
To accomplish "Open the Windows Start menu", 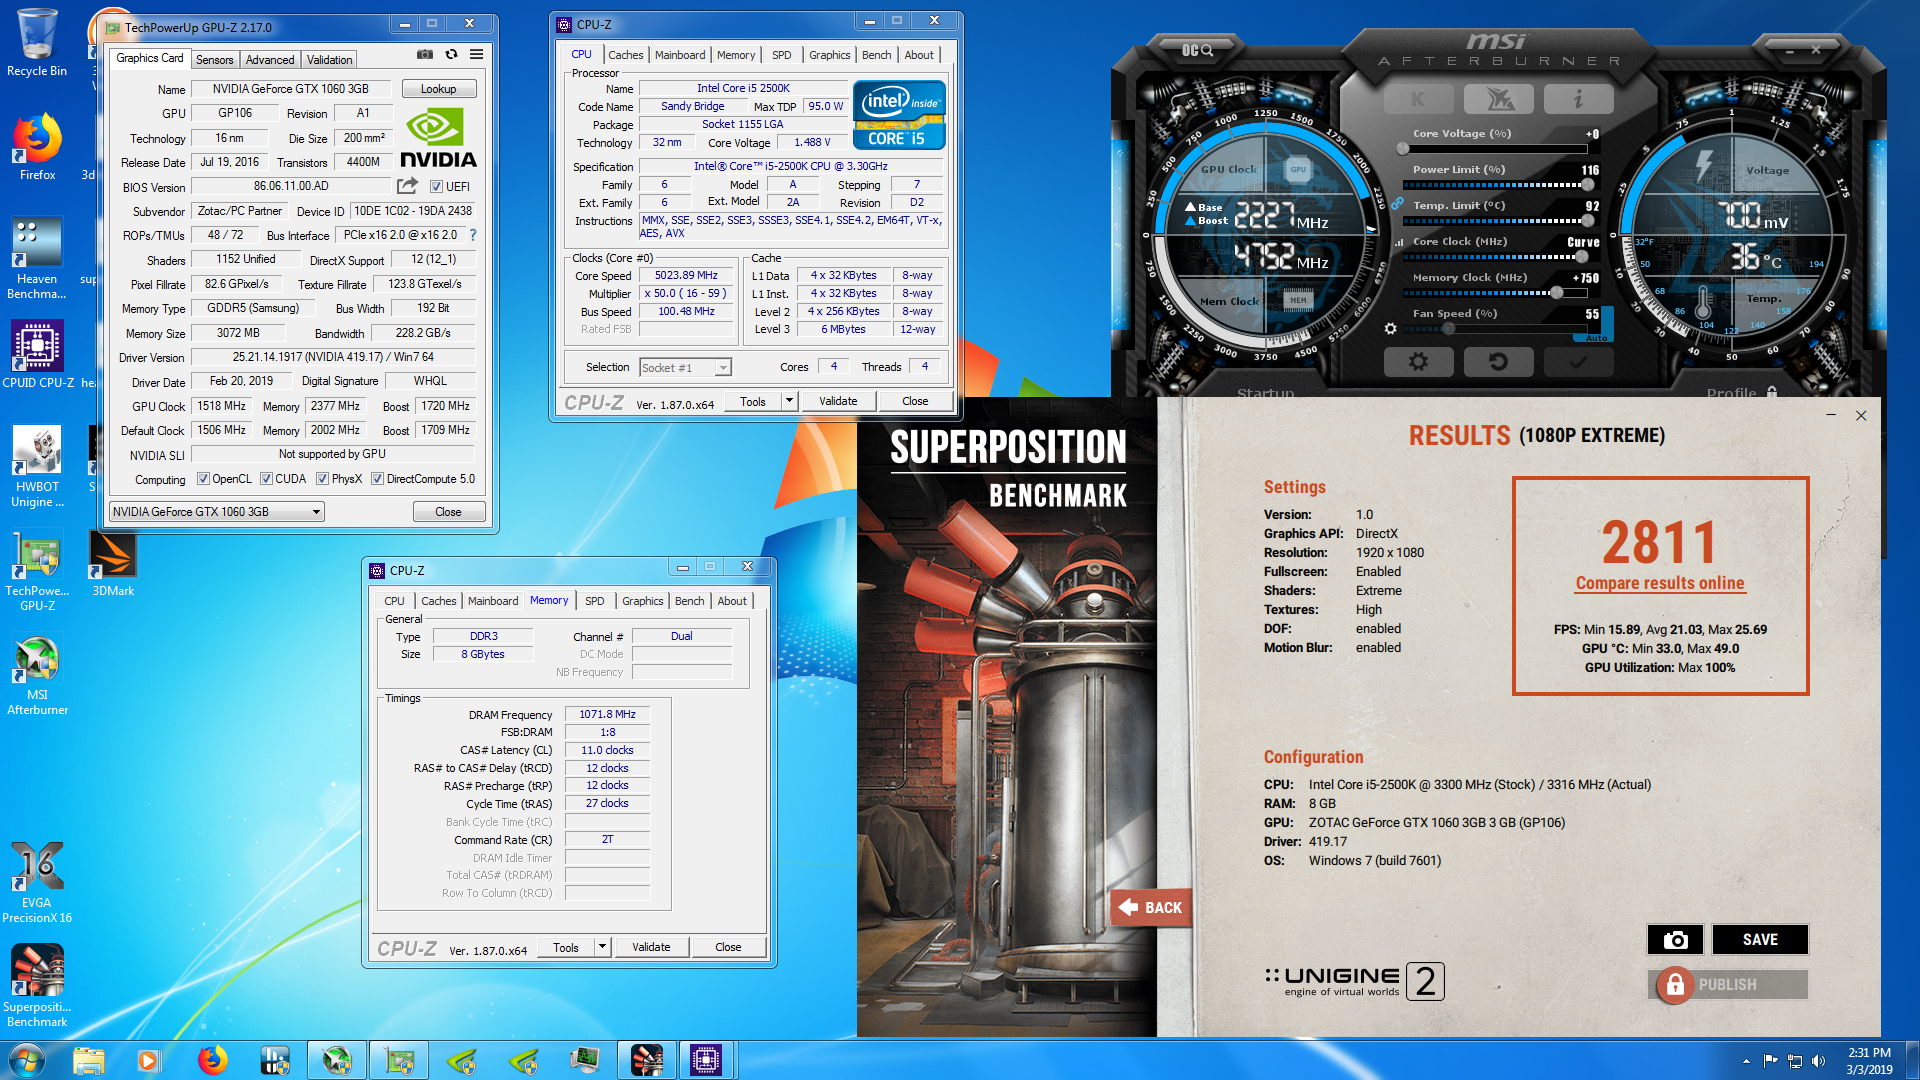I will pyautogui.click(x=26, y=1059).
